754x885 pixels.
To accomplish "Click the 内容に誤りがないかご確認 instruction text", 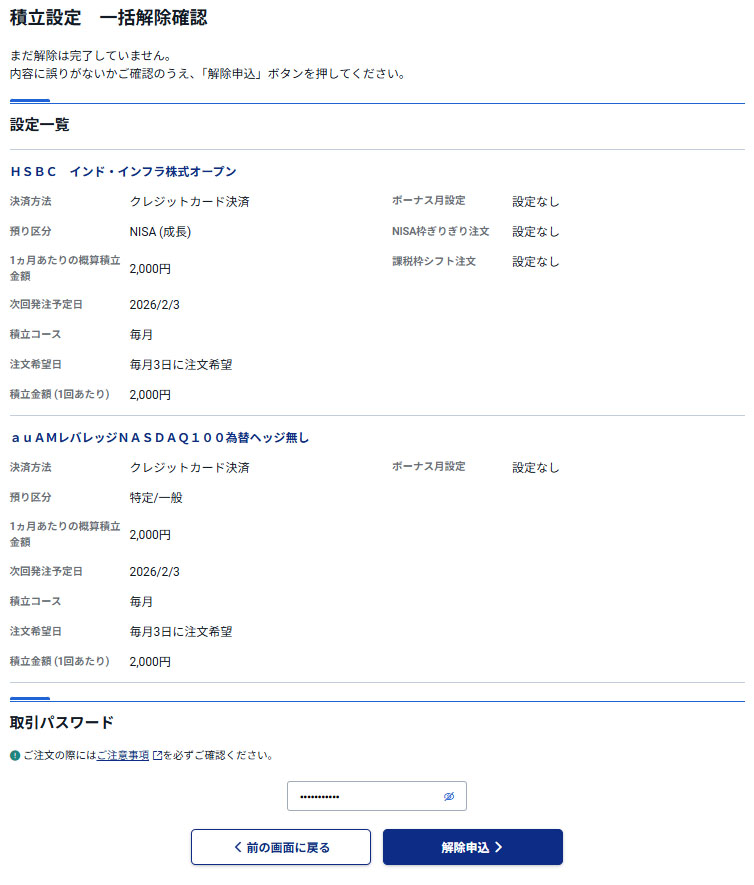I will point(207,74).
